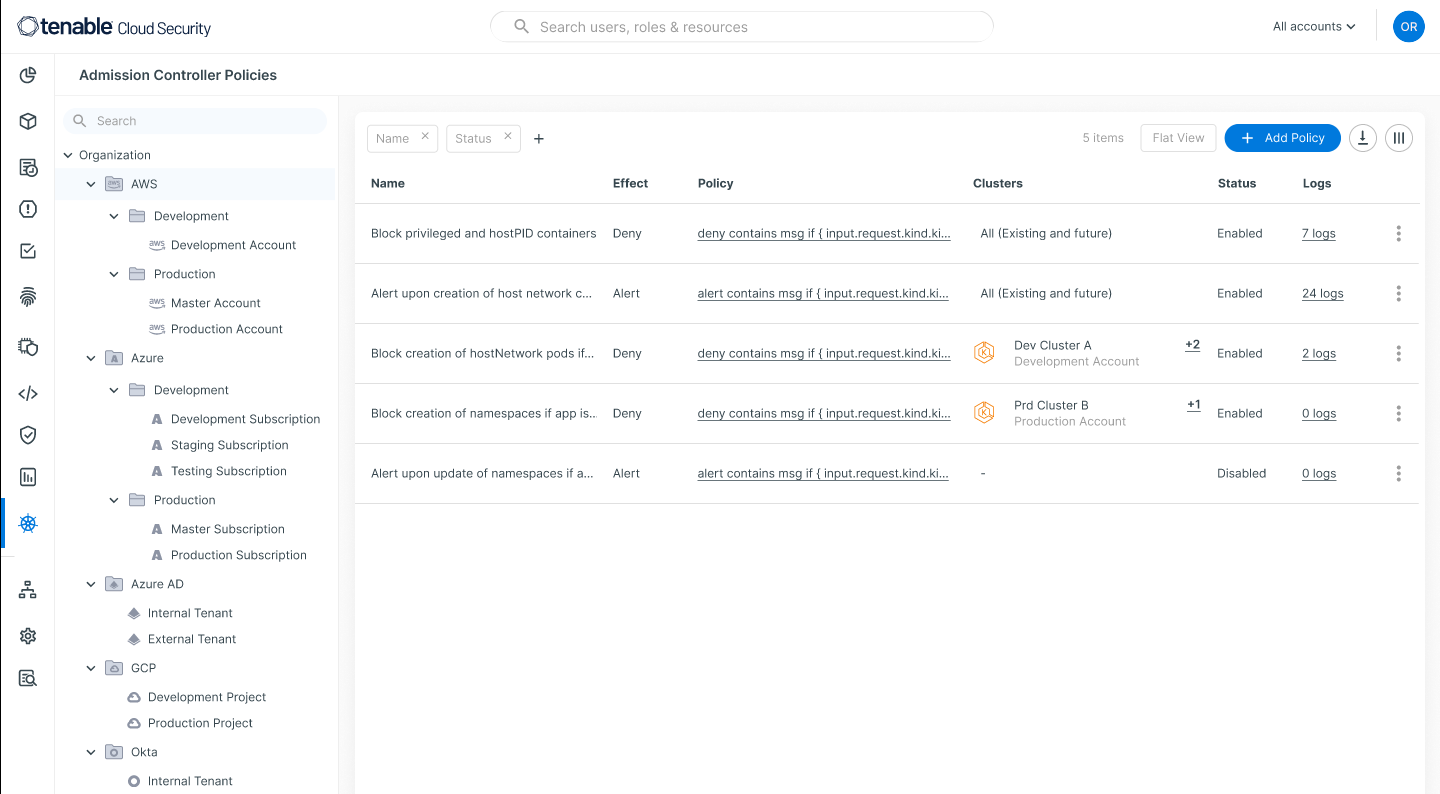The image size is (1440, 794).
Task: Open the IaC code icon in the sidebar
Action: tap(28, 393)
